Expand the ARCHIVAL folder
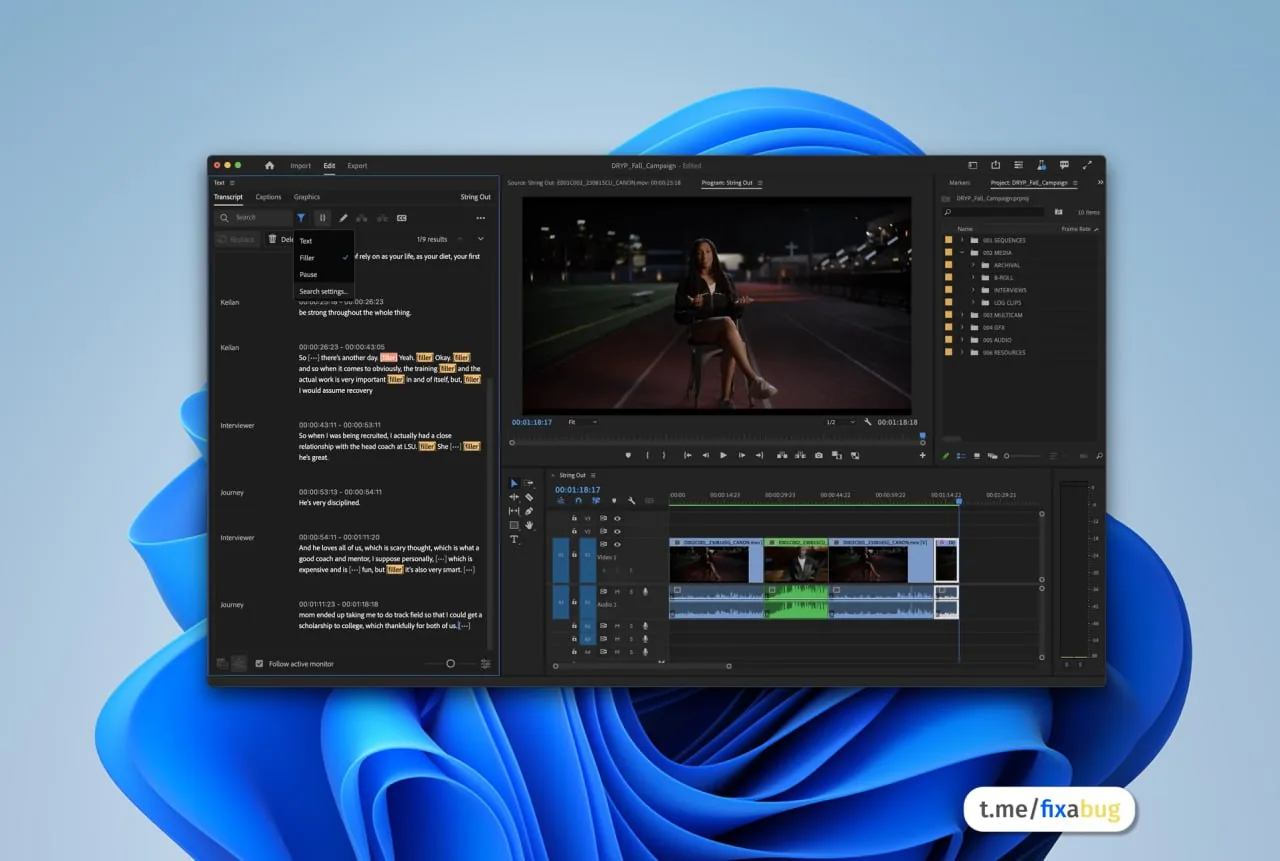The width and height of the screenshot is (1280, 861). 972,265
